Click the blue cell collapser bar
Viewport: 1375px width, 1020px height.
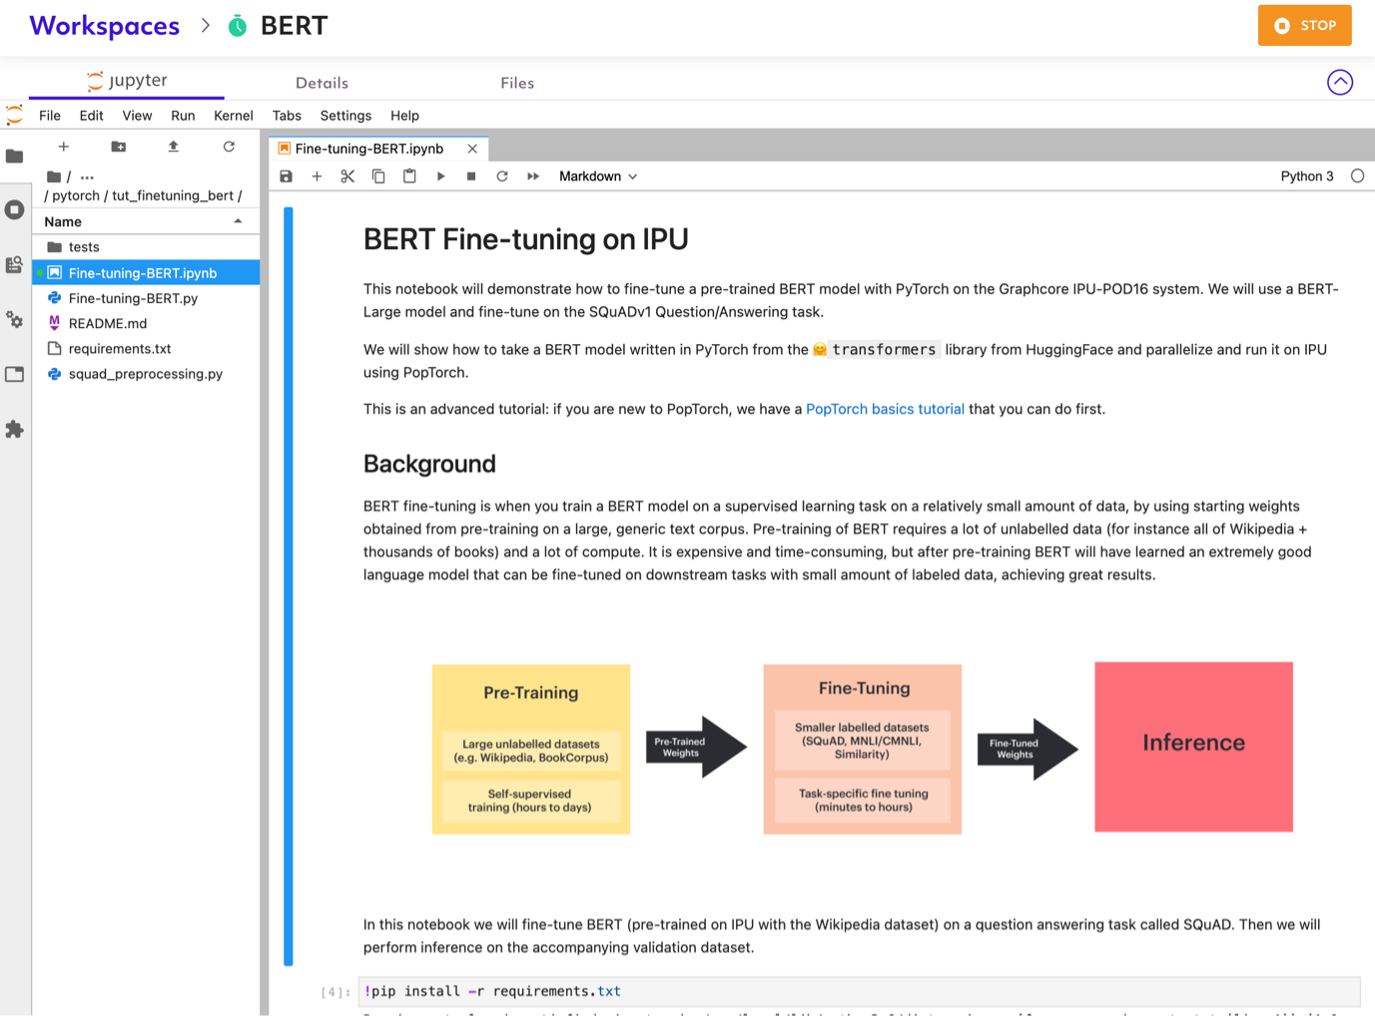coord(288,586)
